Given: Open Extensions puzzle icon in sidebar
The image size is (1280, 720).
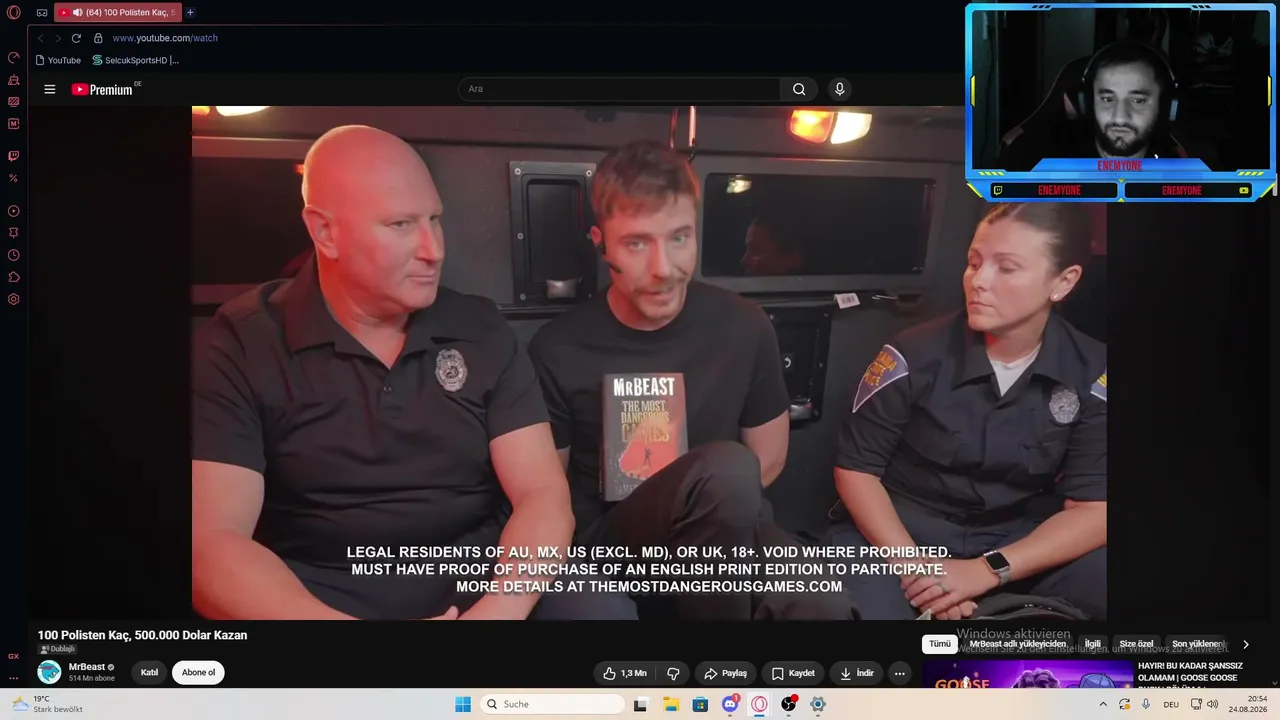Looking at the screenshot, I should pyautogui.click(x=14, y=277).
